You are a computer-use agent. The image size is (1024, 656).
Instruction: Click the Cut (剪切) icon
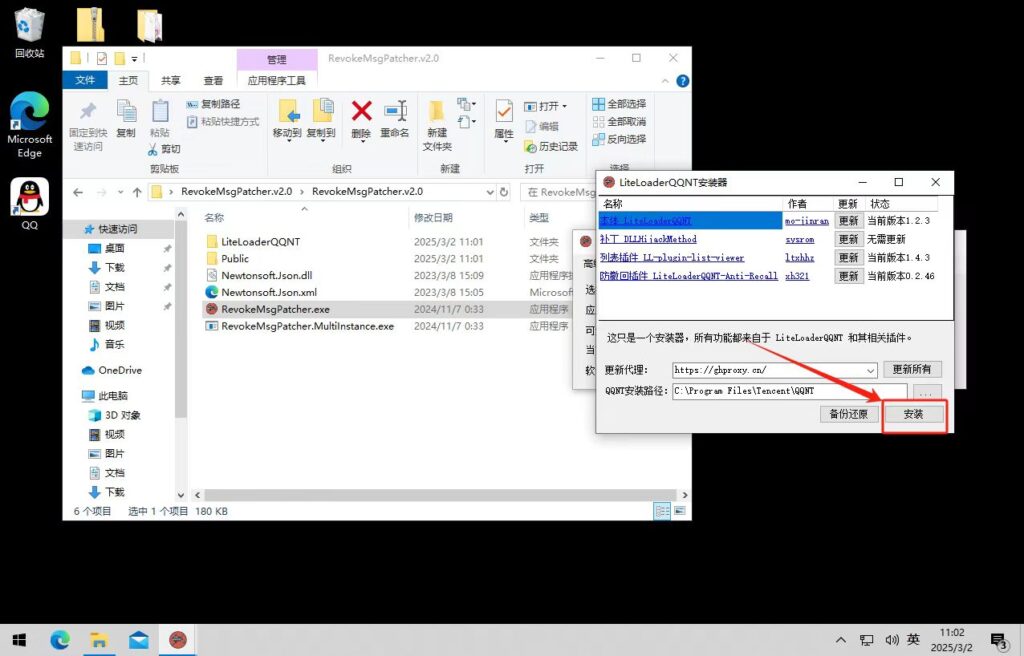click(161, 148)
